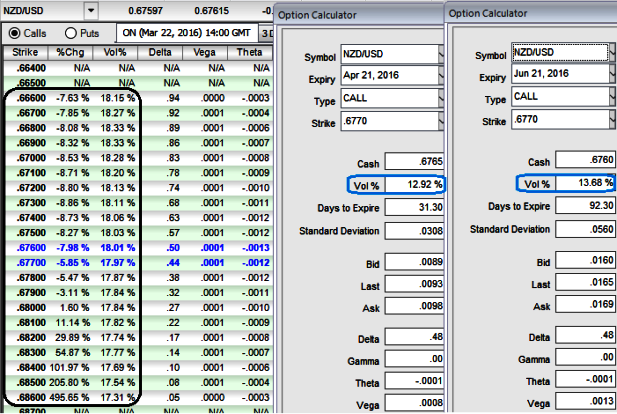Click the Theta column header
This screenshot has width=617, height=414.
tap(250, 52)
